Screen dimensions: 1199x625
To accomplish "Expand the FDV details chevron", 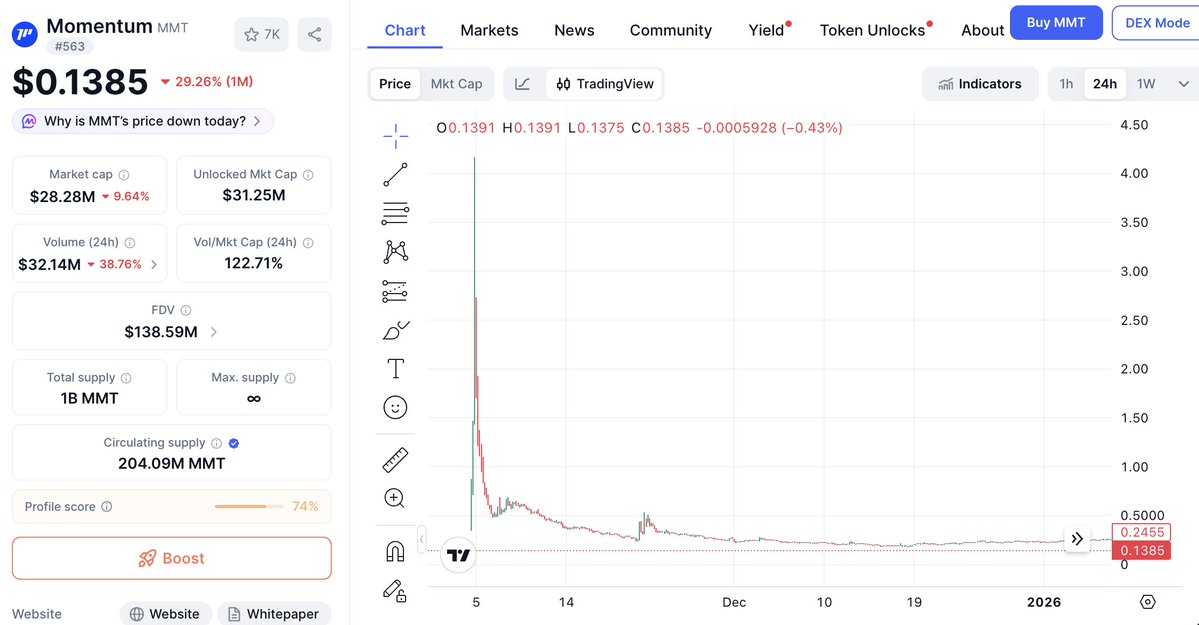I will click(214, 332).
